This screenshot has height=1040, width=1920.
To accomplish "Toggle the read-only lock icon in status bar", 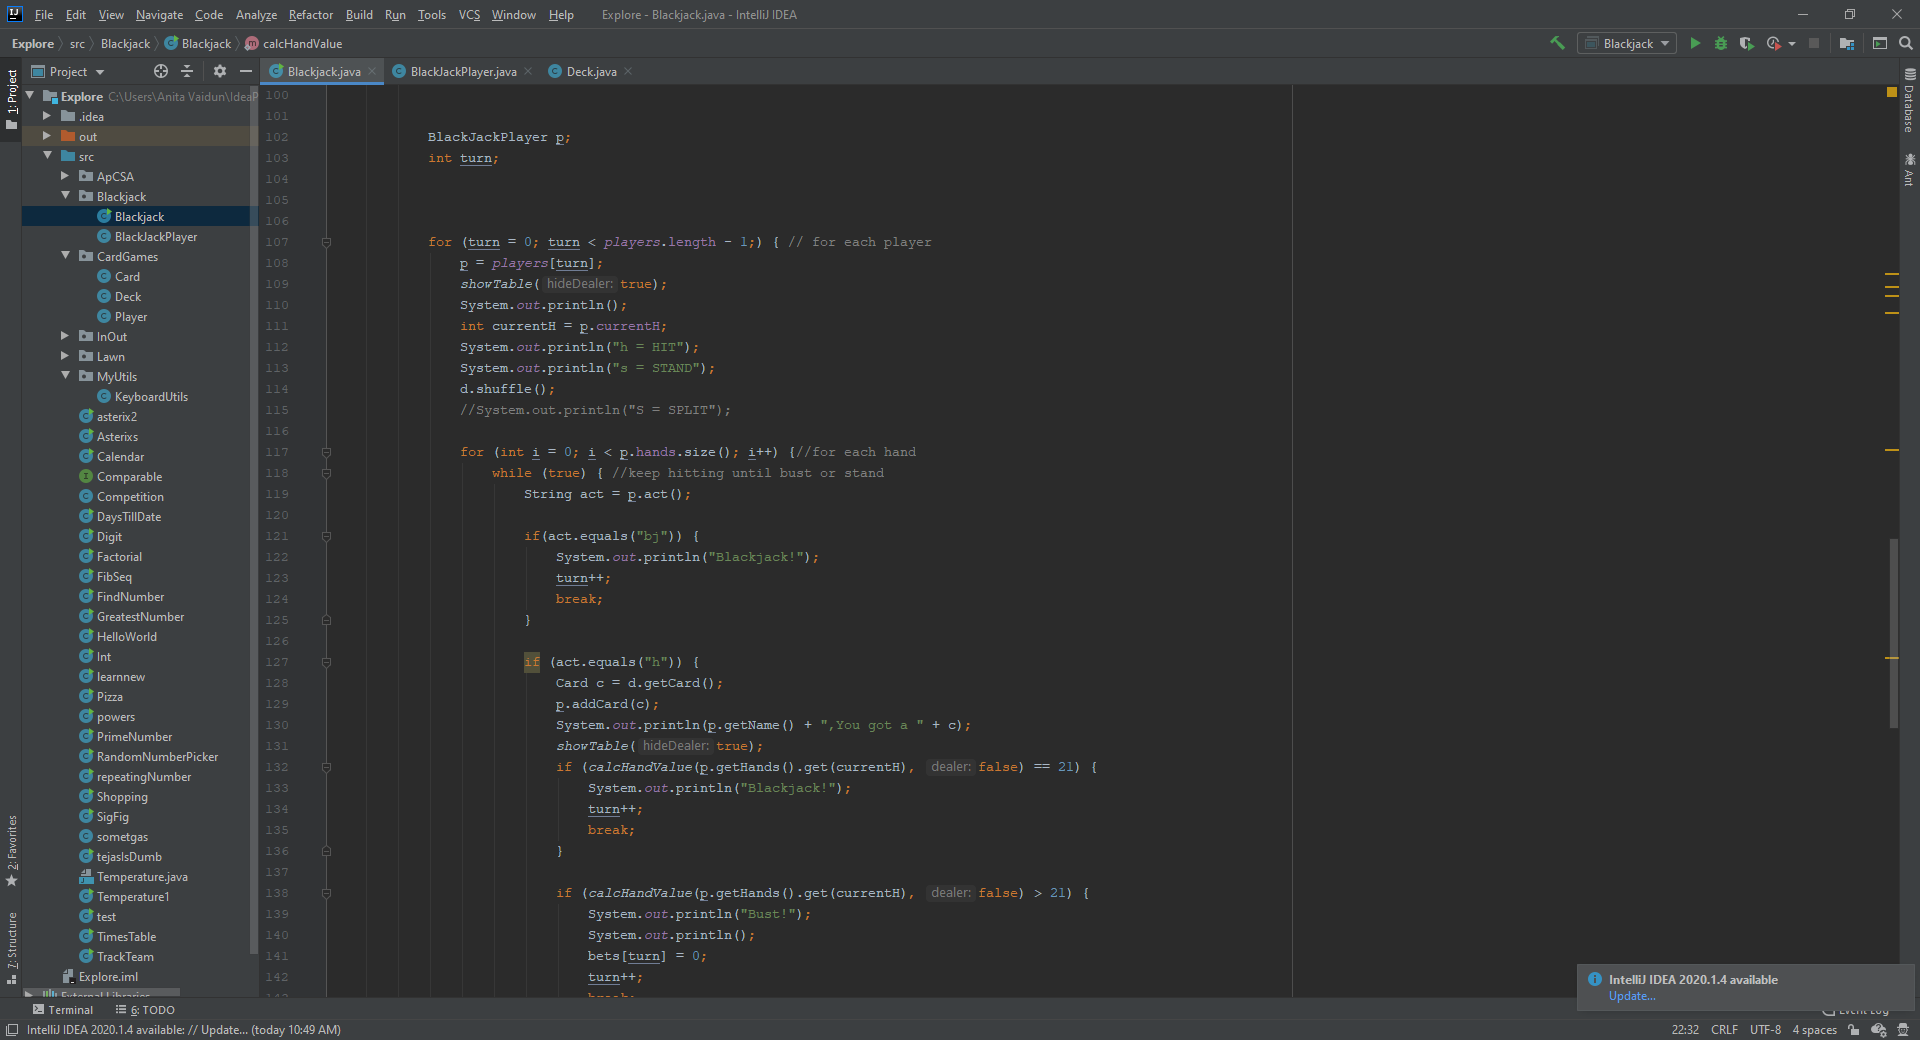I will coord(1854,1029).
